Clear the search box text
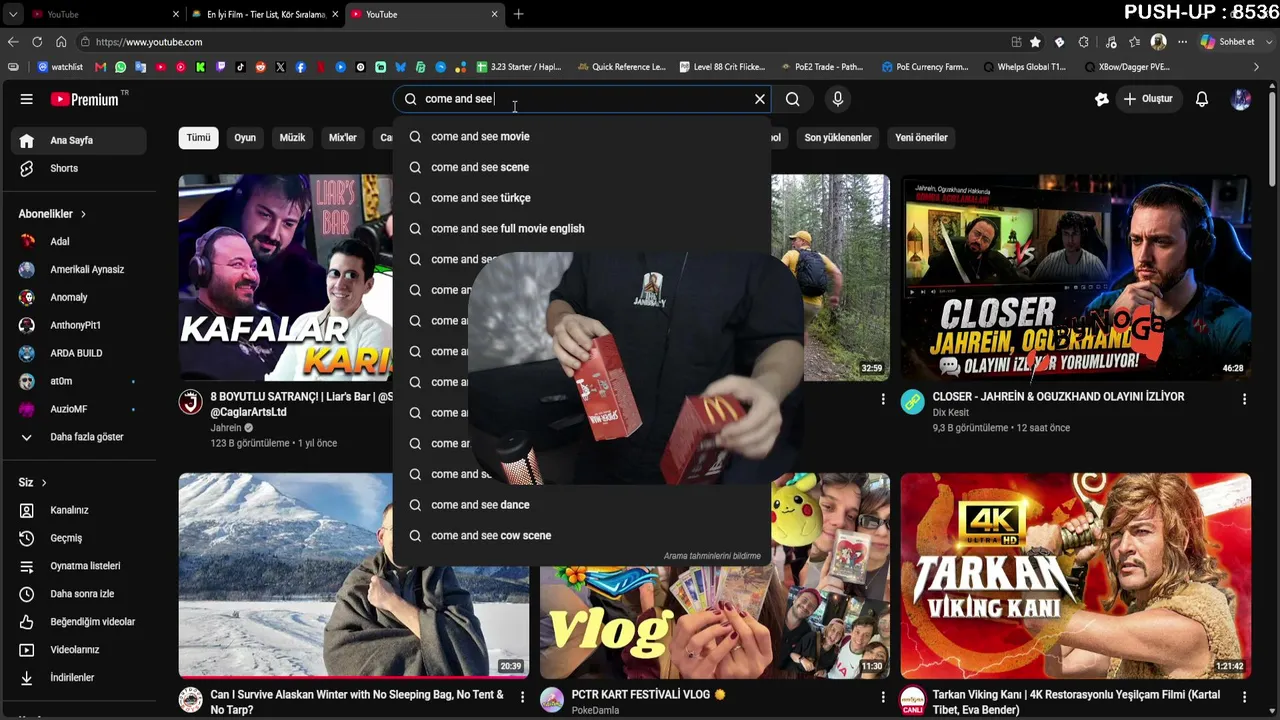Image resolution: width=1280 pixels, height=720 pixels. coord(760,99)
